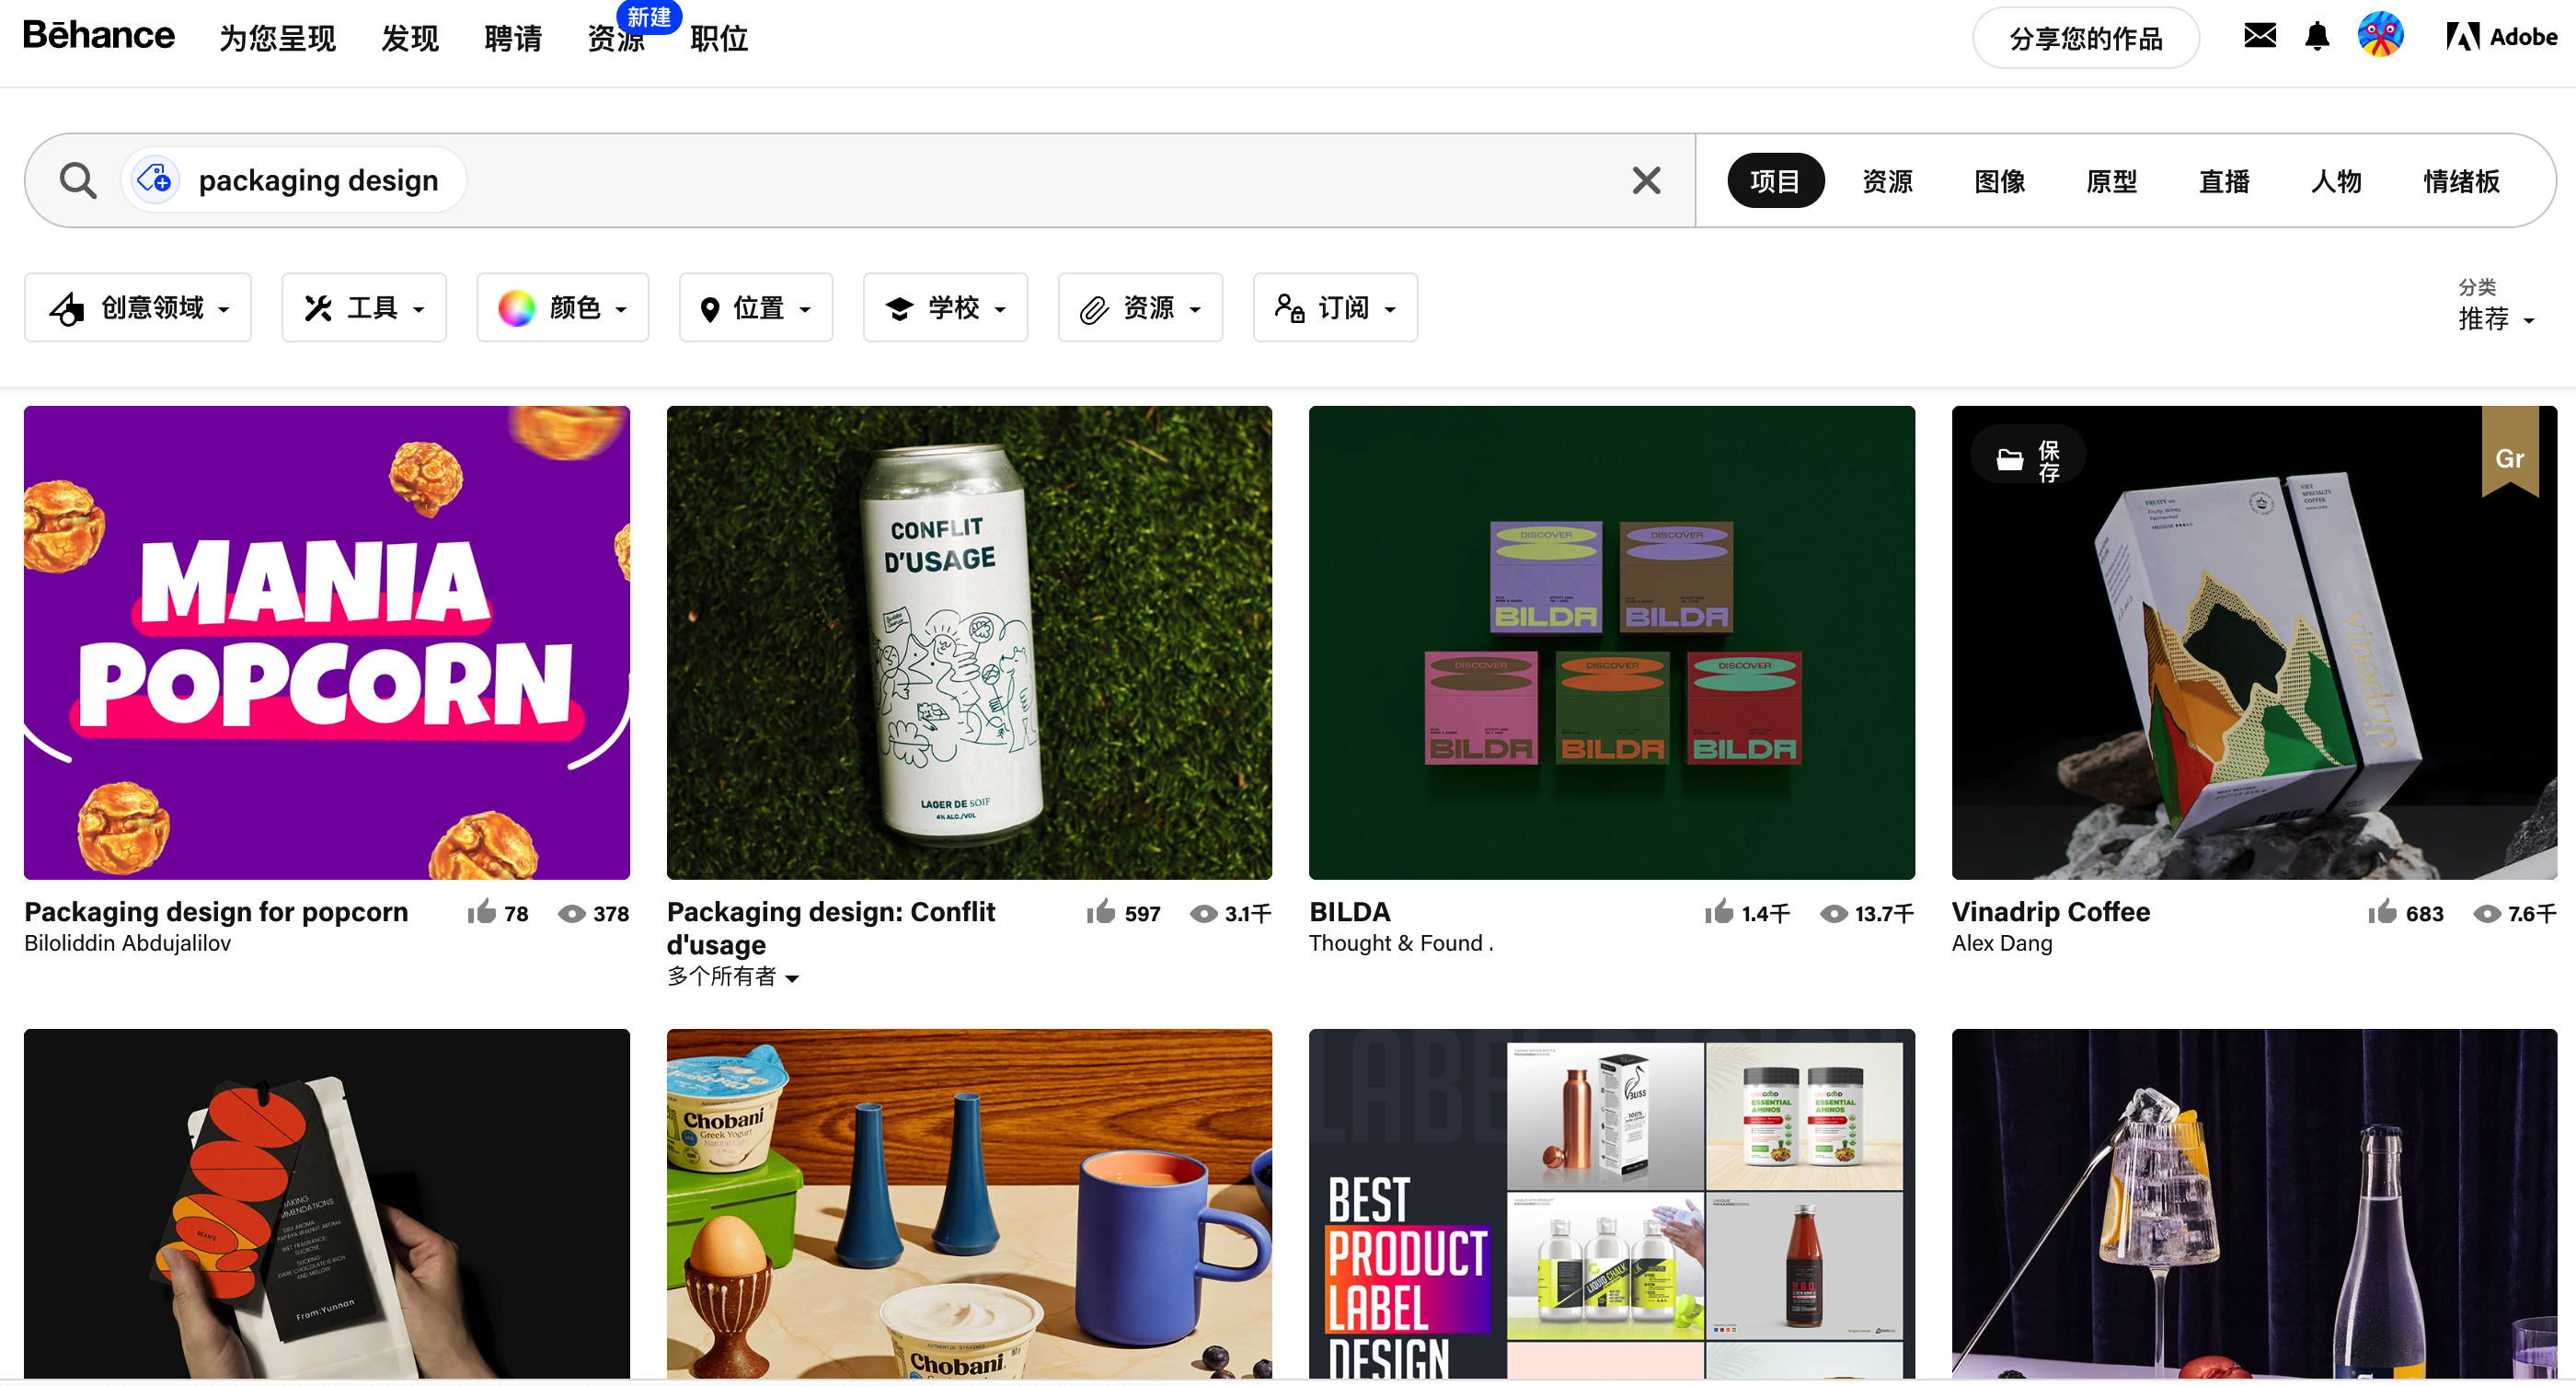
Task: Expand the 位置 location dropdown
Action: click(x=756, y=308)
